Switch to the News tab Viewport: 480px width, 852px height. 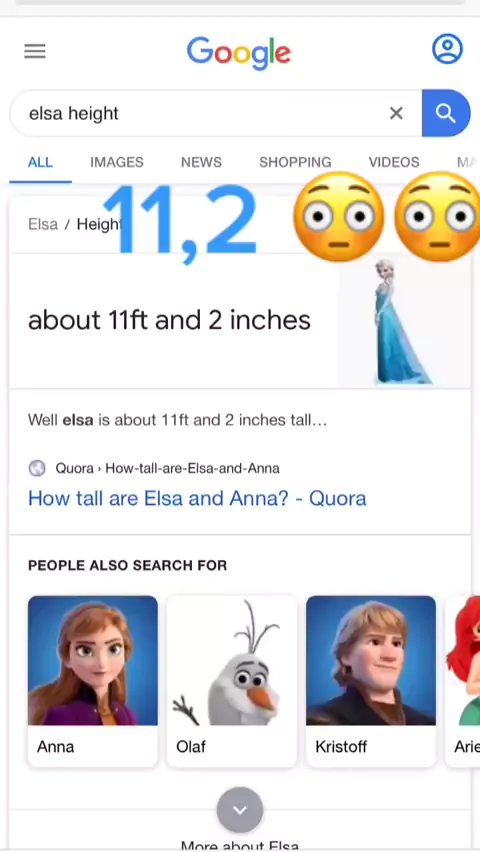[201, 162]
